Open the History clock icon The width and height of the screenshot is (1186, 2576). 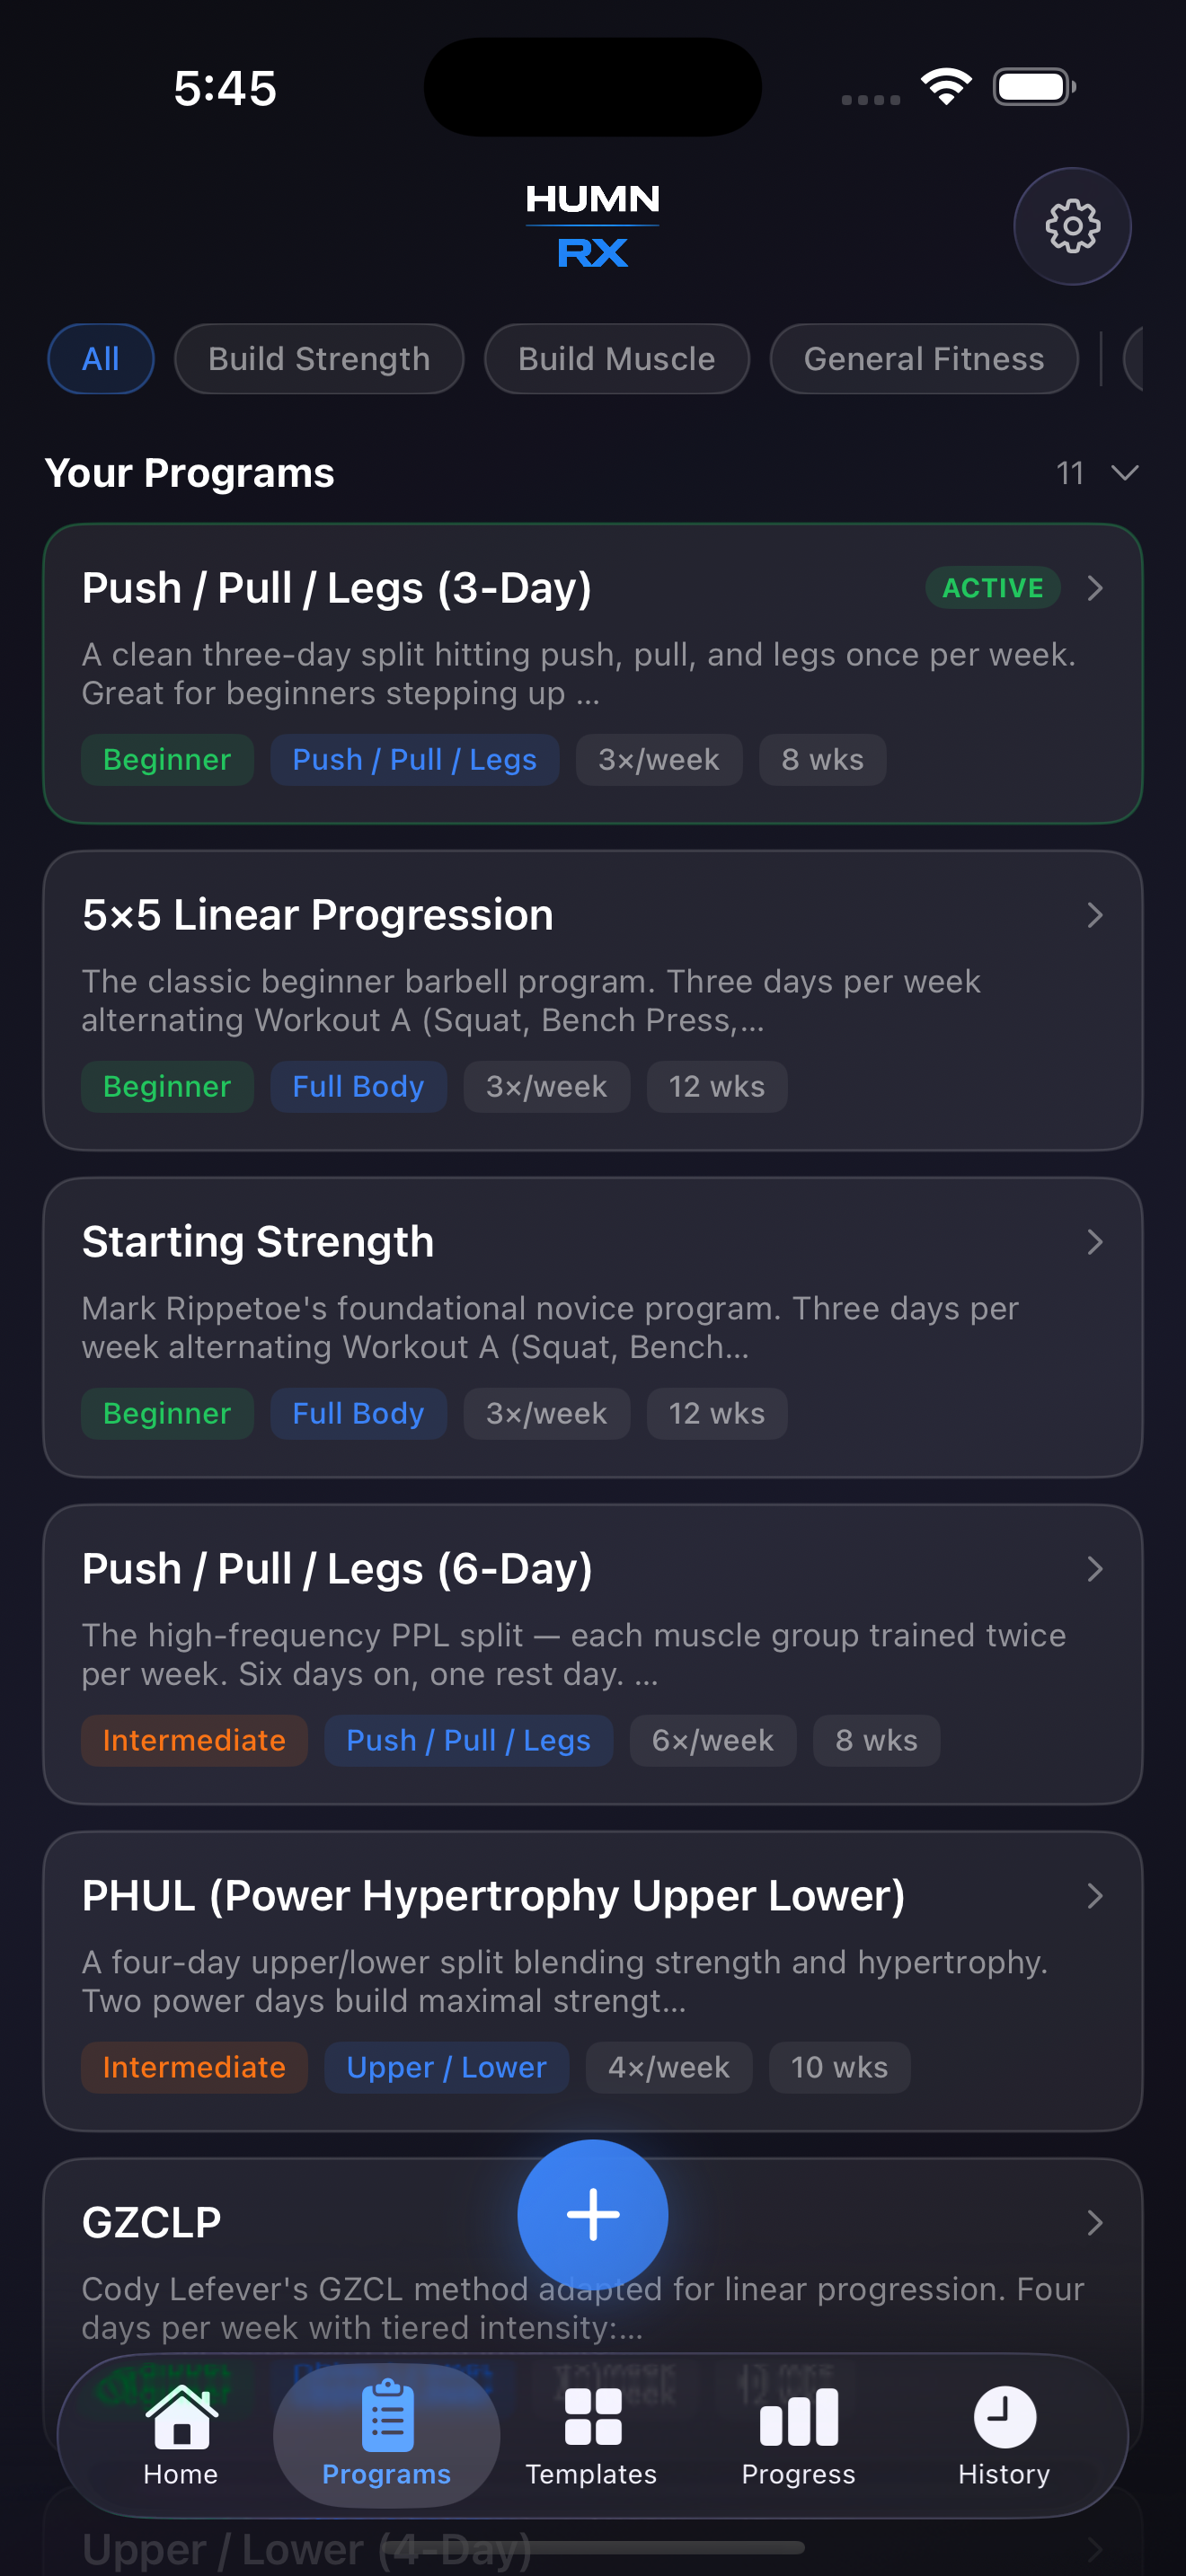click(1004, 2416)
